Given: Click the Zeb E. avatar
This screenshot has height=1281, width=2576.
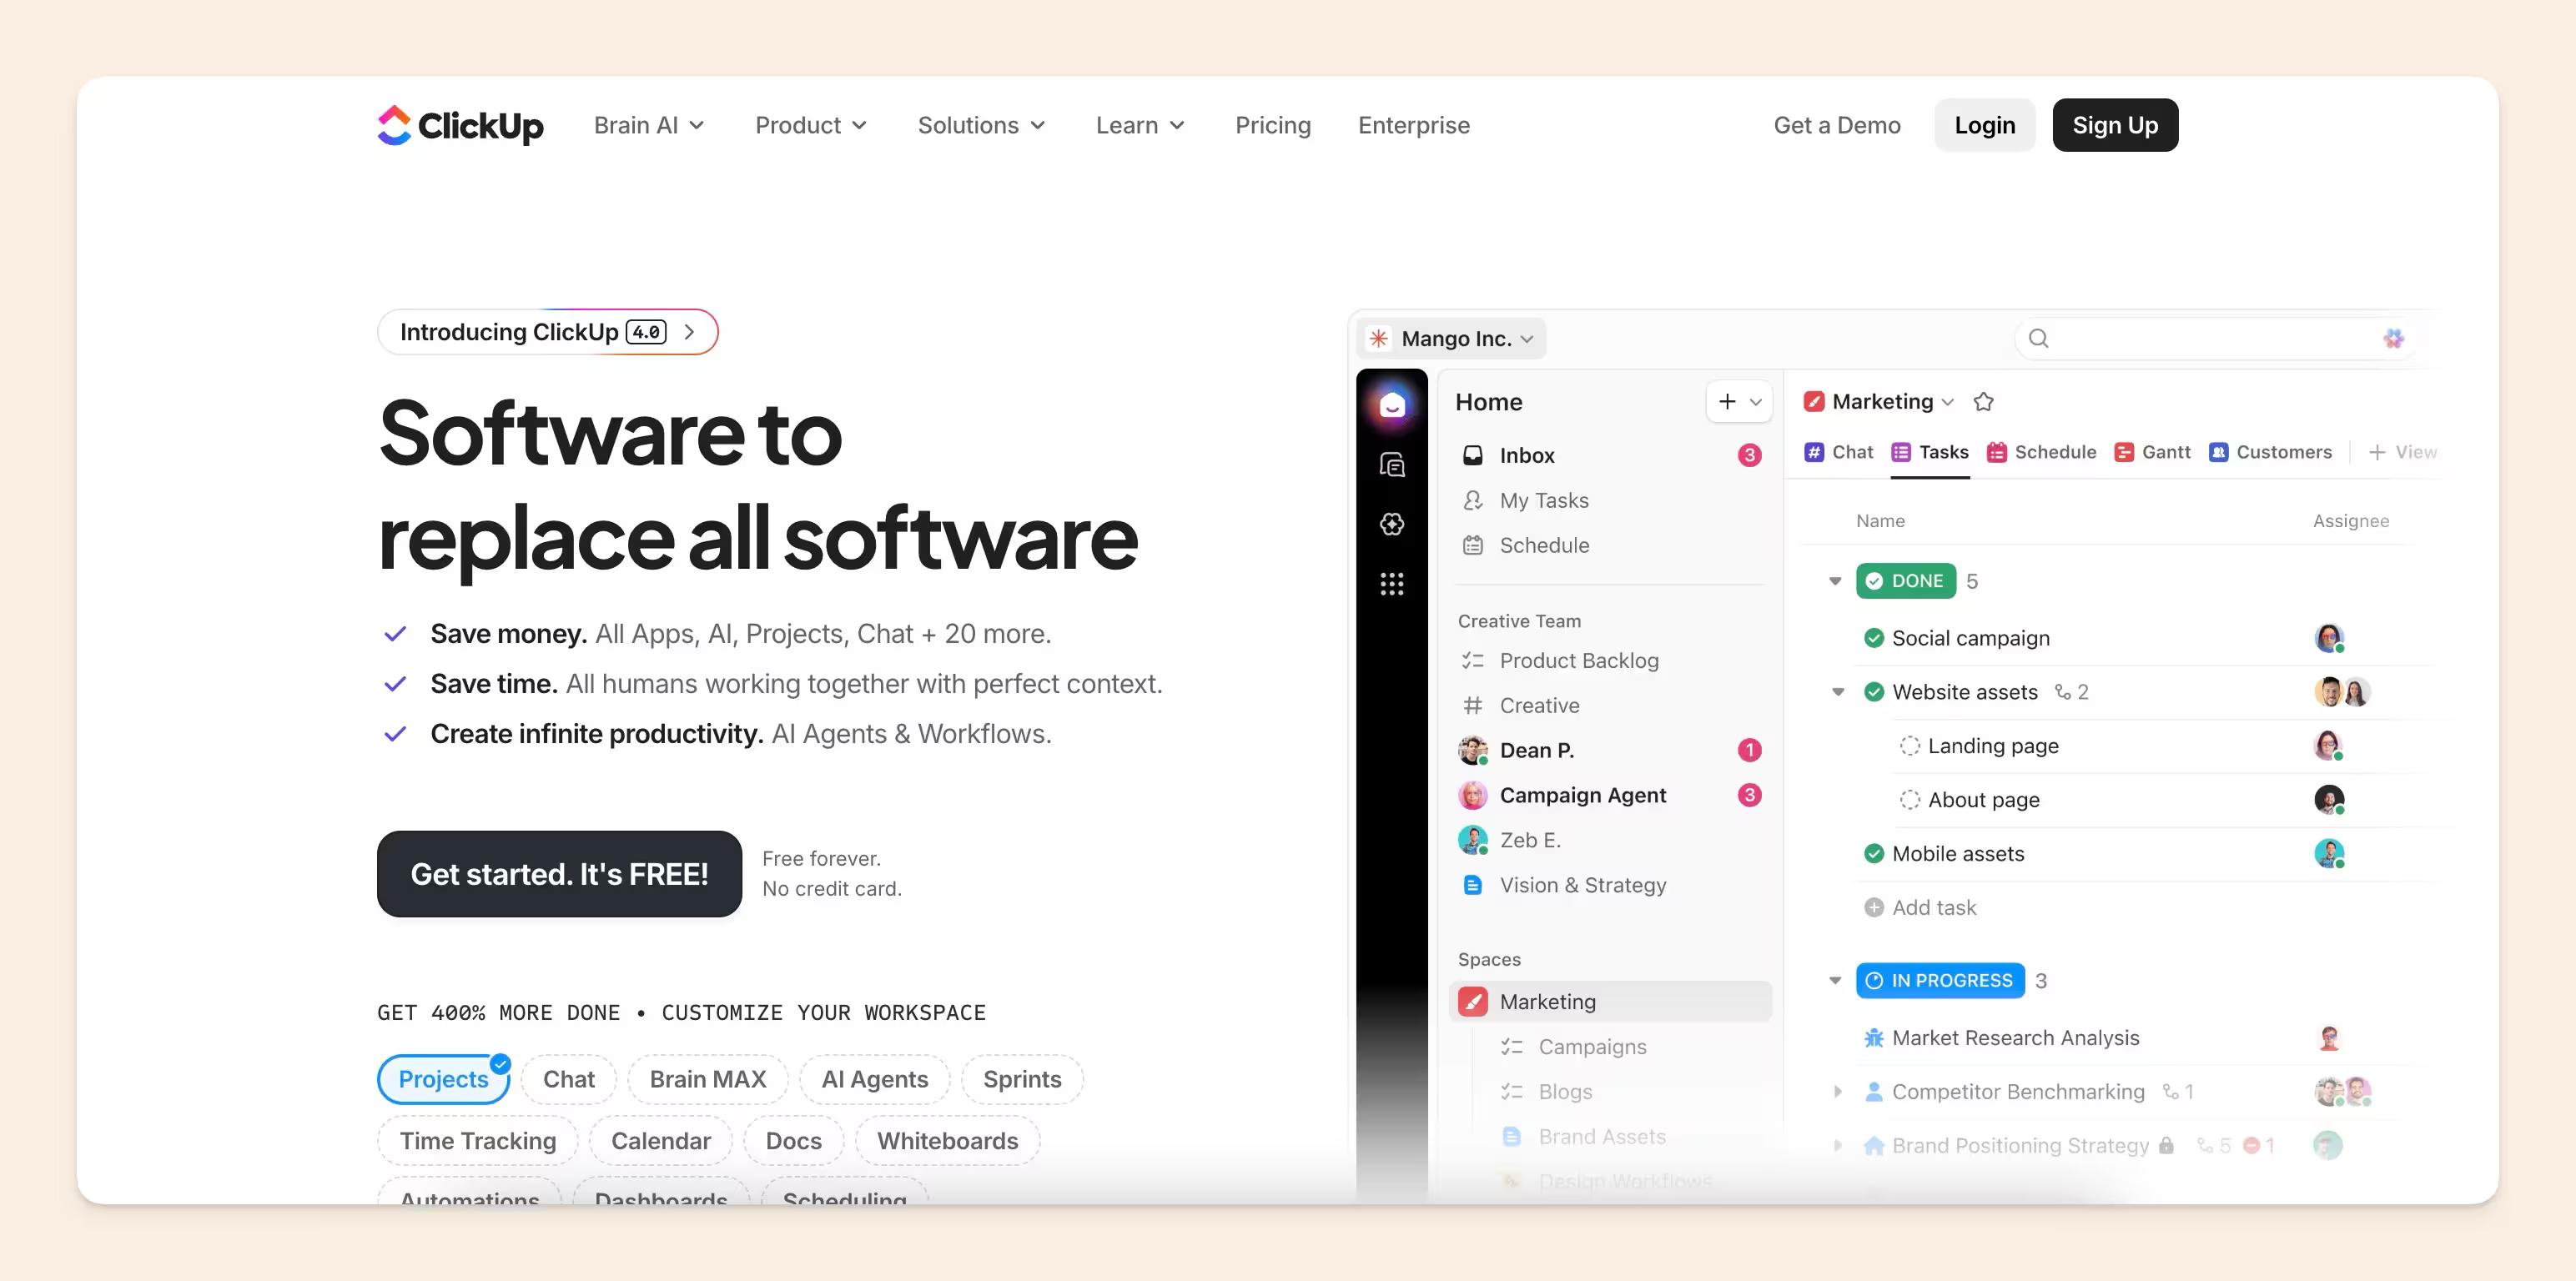Looking at the screenshot, I should point(1473,841).
